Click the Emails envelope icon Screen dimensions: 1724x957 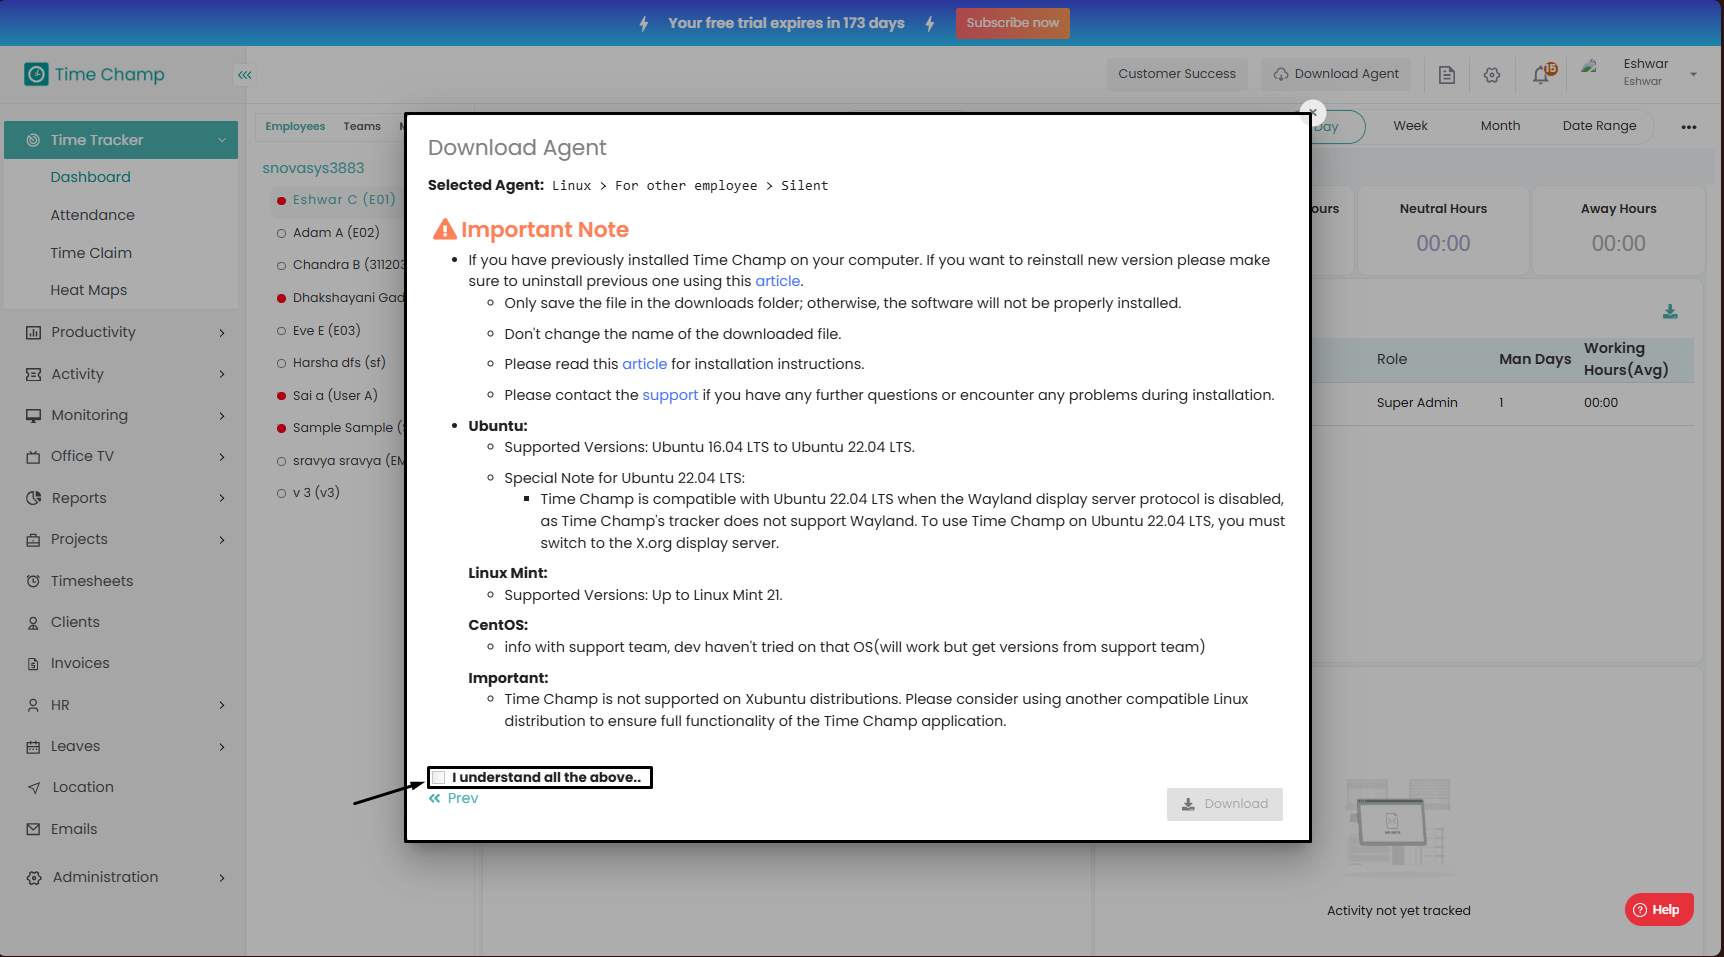pos(33,829)
